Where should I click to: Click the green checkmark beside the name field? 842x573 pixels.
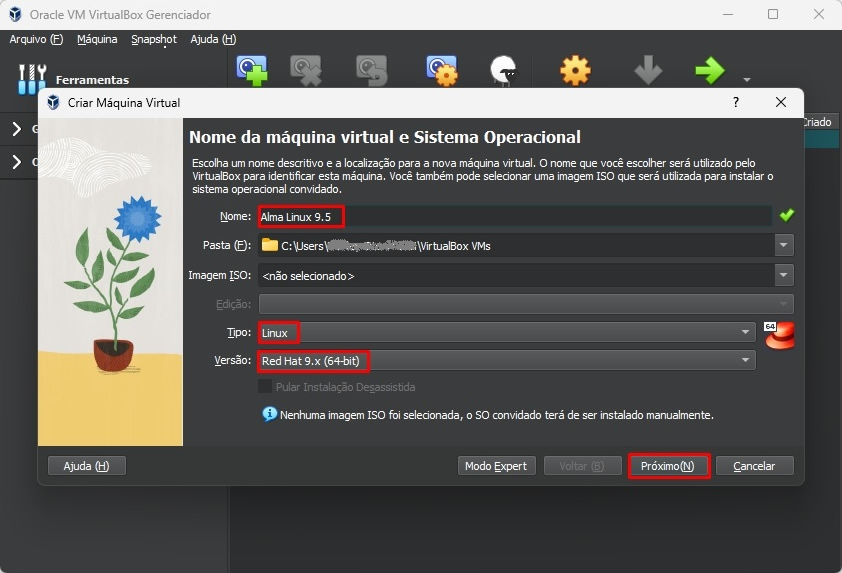pyautogui.click(x=787, y=215)
